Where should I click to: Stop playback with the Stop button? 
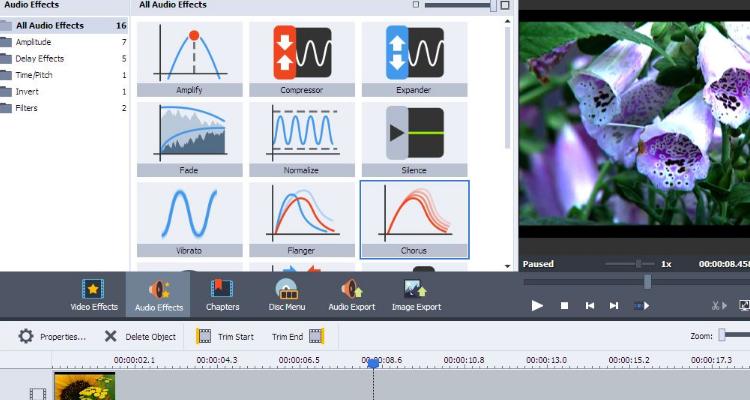pos(564,306)
